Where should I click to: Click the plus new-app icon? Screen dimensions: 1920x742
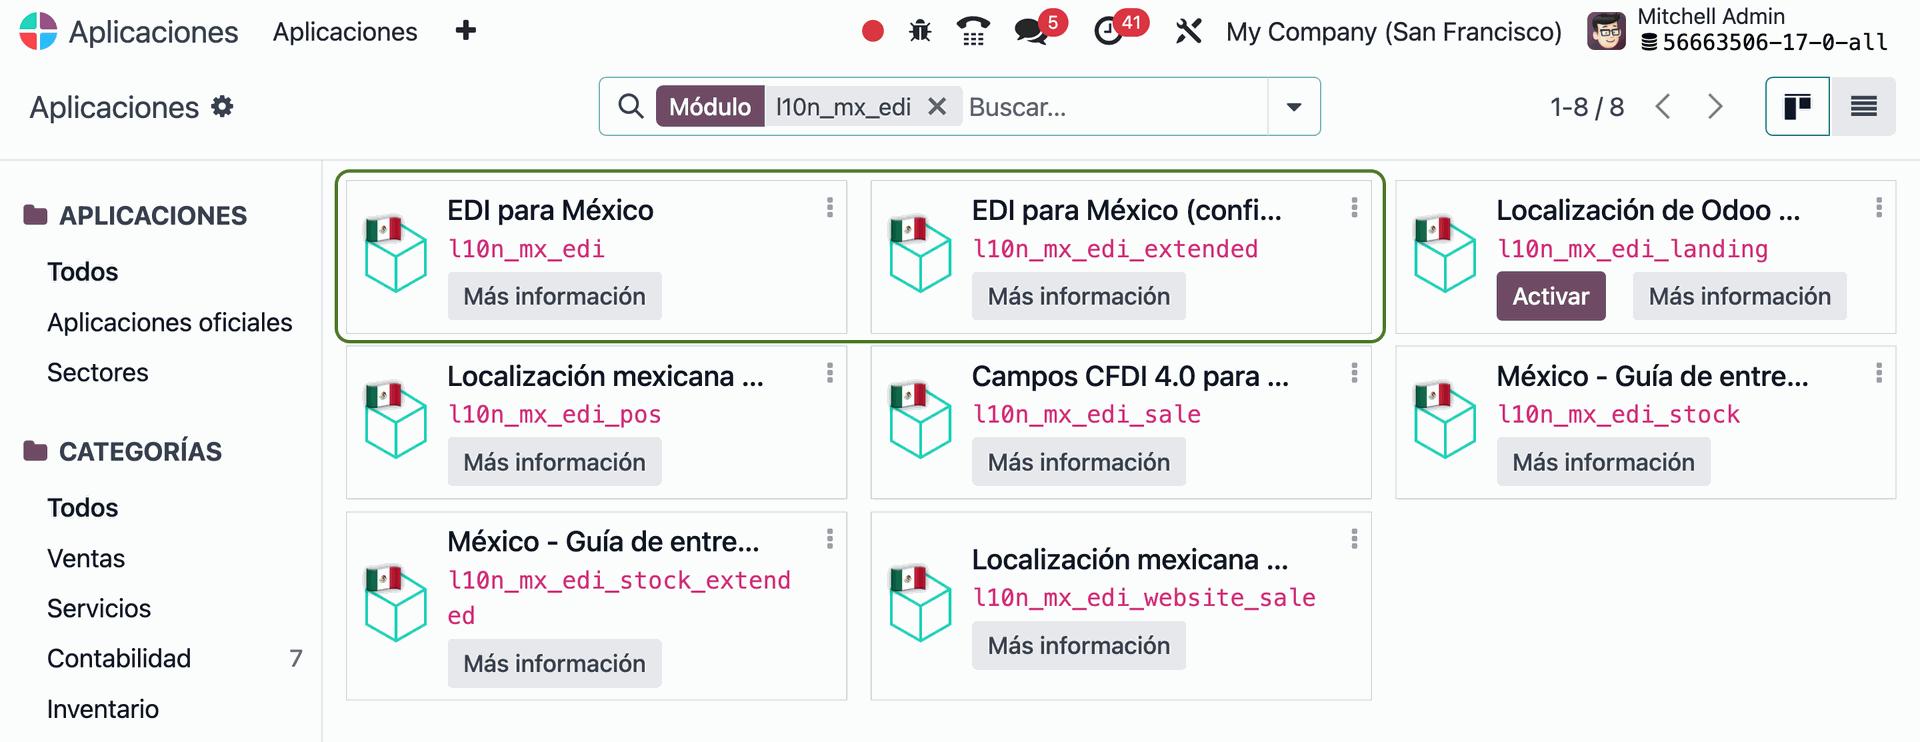coord(466,31)
